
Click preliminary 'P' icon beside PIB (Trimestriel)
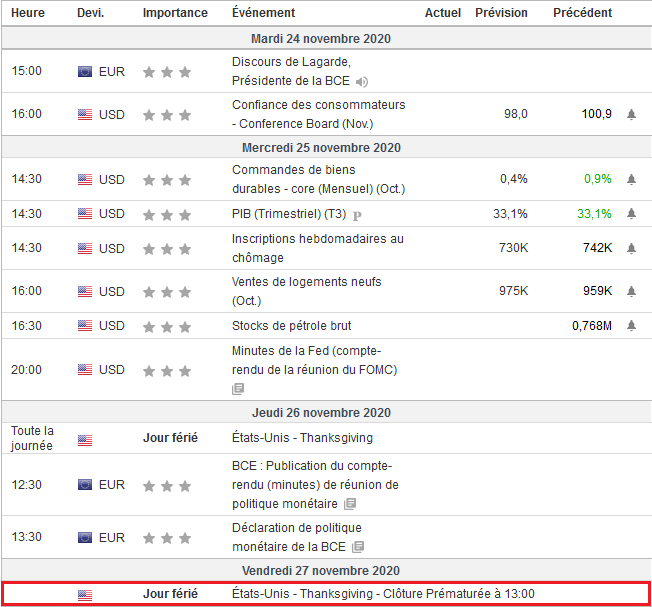[x=357, y=215]
